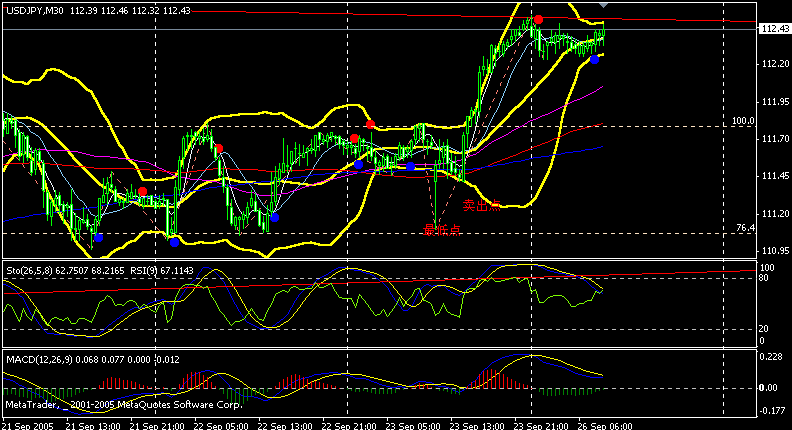Click the 21 Sep 13:00 time label
This screenshot has width=792, height=430.
click(x=93, y=426)
